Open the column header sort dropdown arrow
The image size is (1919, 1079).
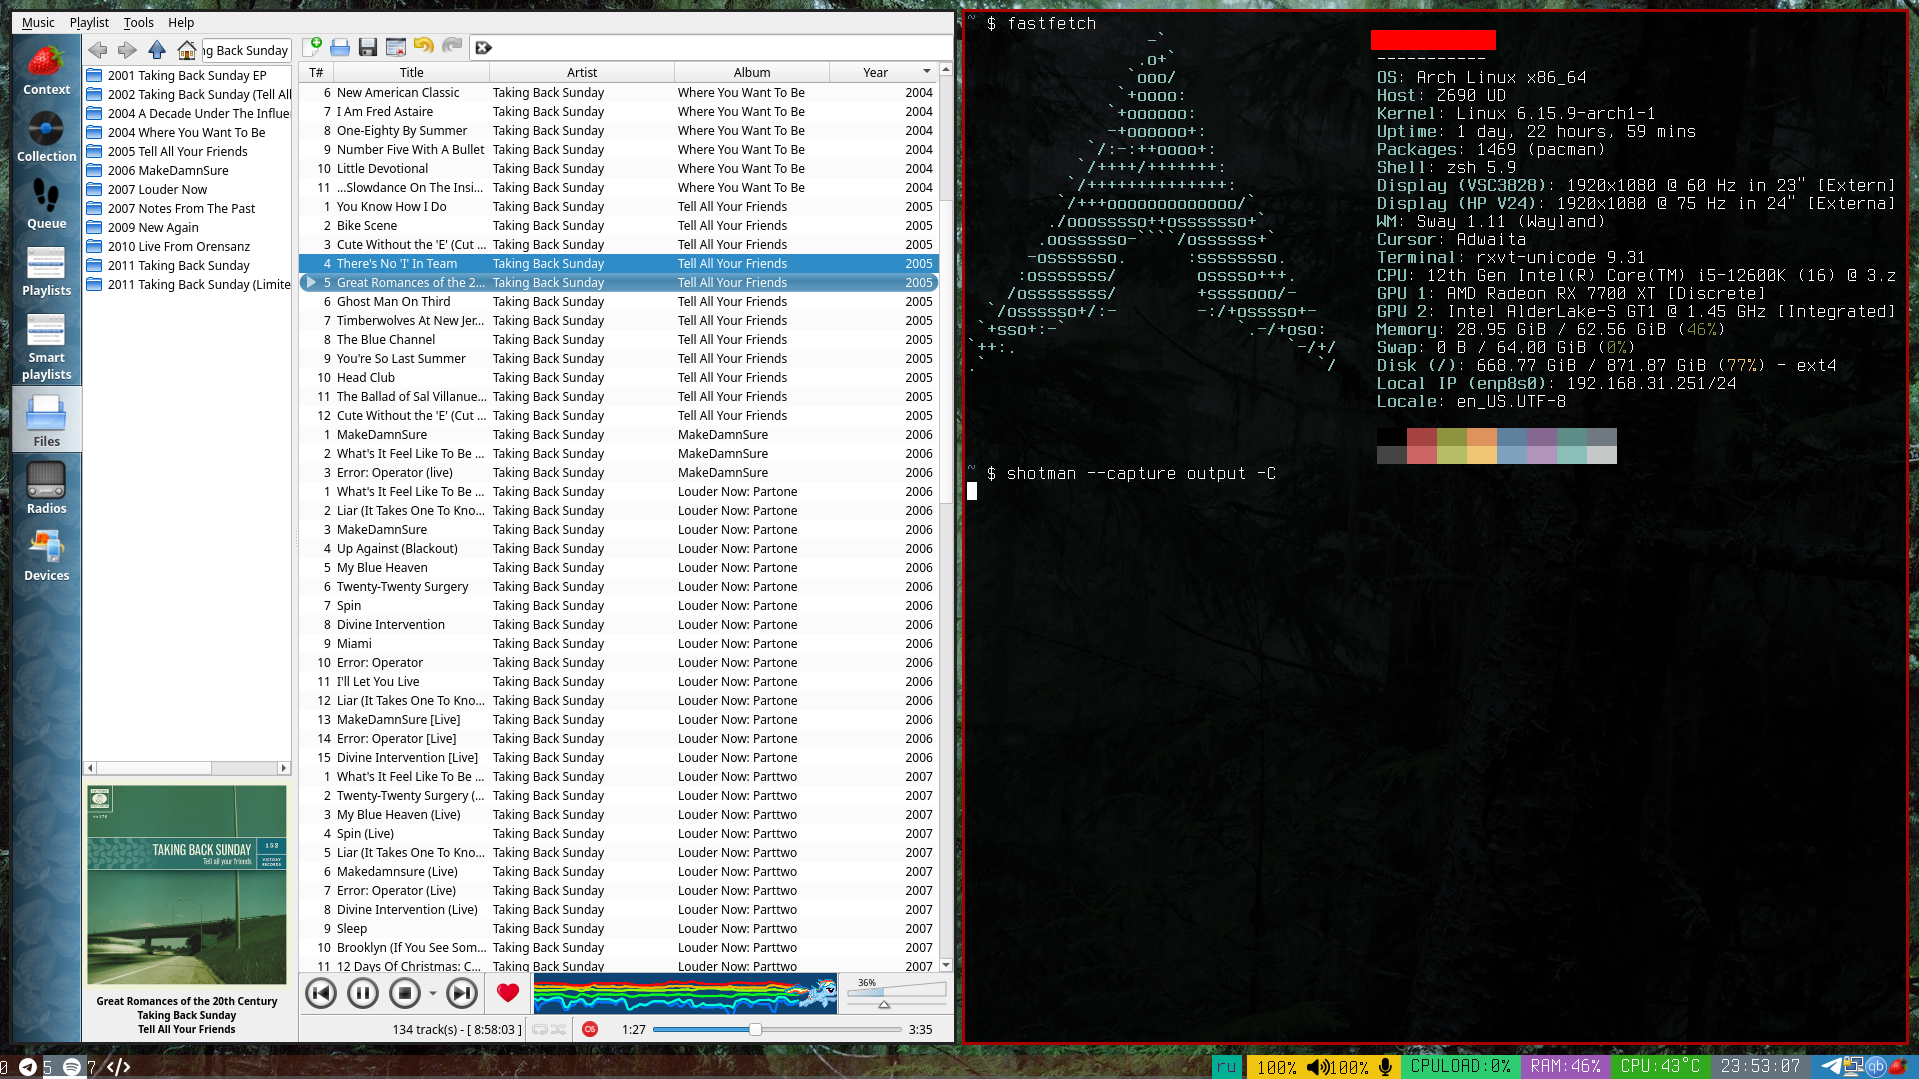point(926,71)
